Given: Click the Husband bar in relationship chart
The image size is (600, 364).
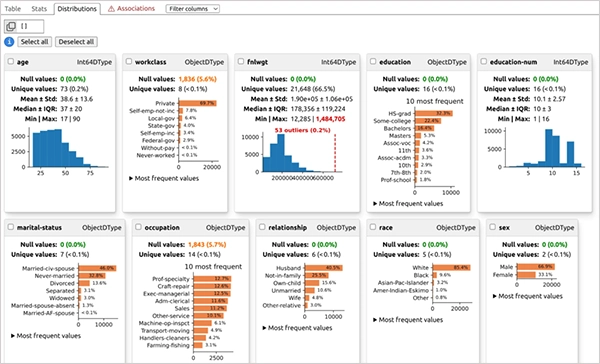Looking at the screenshot, I should point(324,268).
